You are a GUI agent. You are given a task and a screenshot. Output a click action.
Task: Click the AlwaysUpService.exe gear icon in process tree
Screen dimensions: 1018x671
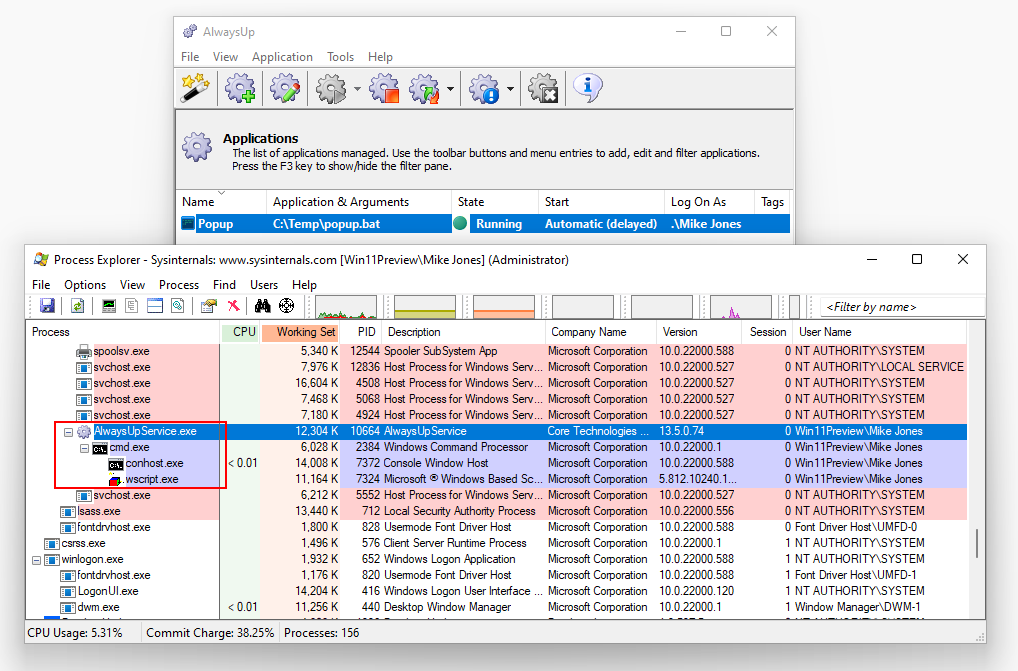(84, 432)
